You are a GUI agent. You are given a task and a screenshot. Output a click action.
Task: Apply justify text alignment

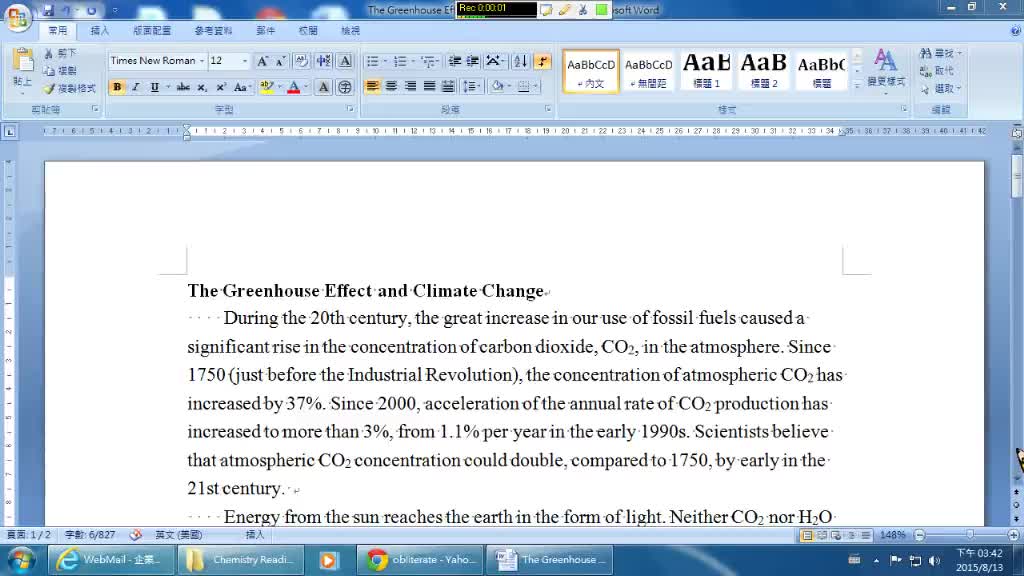429,86
